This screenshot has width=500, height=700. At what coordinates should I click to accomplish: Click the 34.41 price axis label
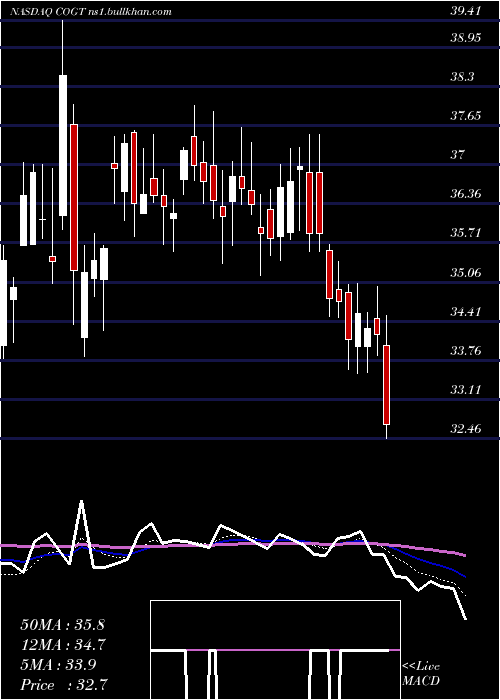466,311
